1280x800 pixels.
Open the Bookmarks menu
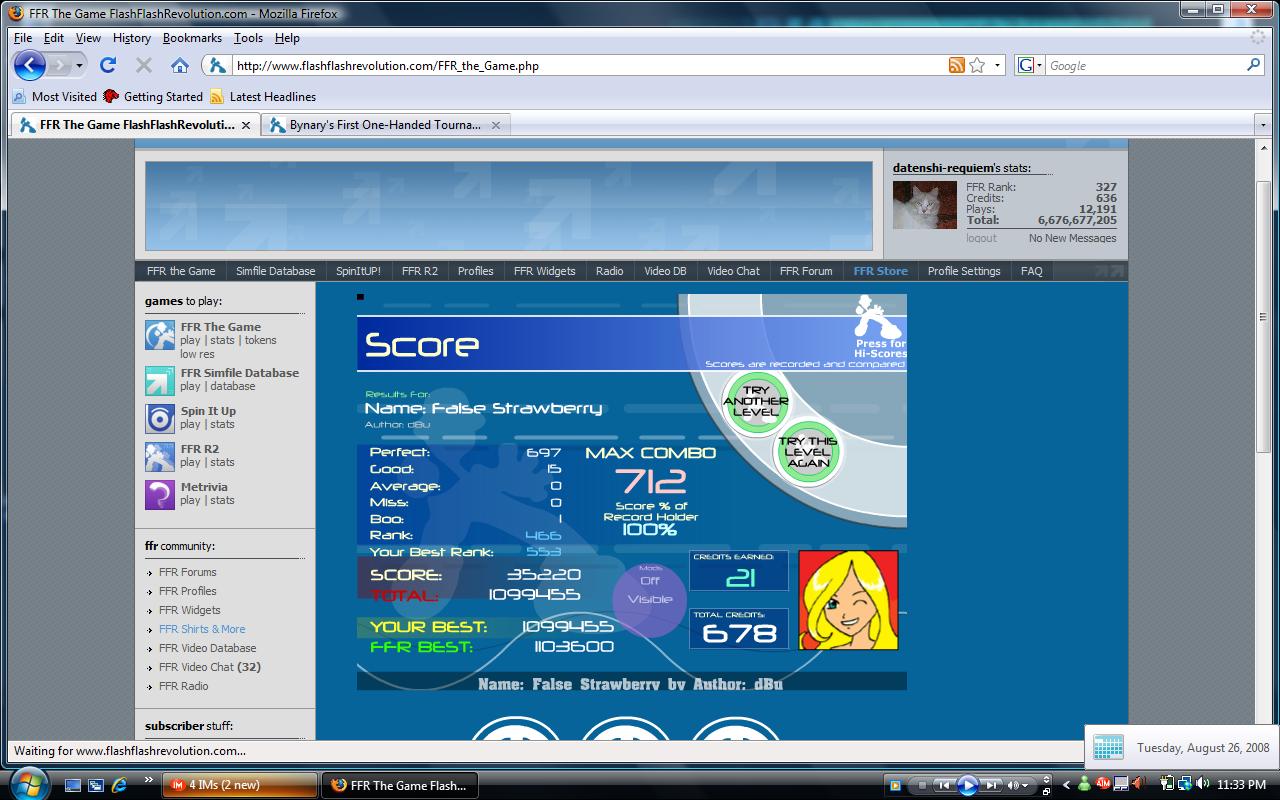(x=192, y=38)
